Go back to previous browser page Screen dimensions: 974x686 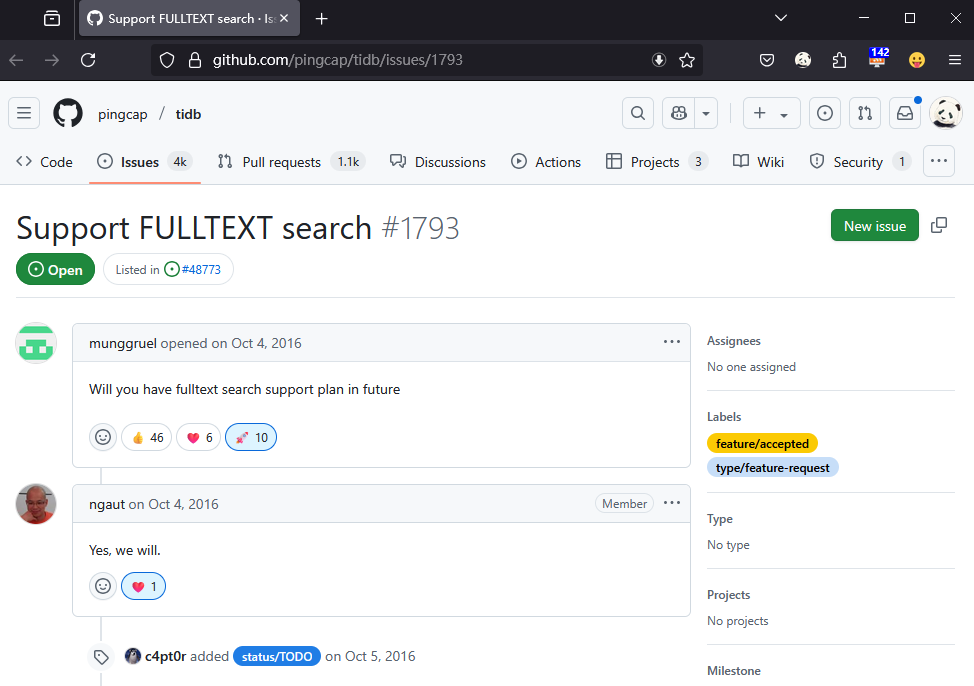click(x=16, y=60)
